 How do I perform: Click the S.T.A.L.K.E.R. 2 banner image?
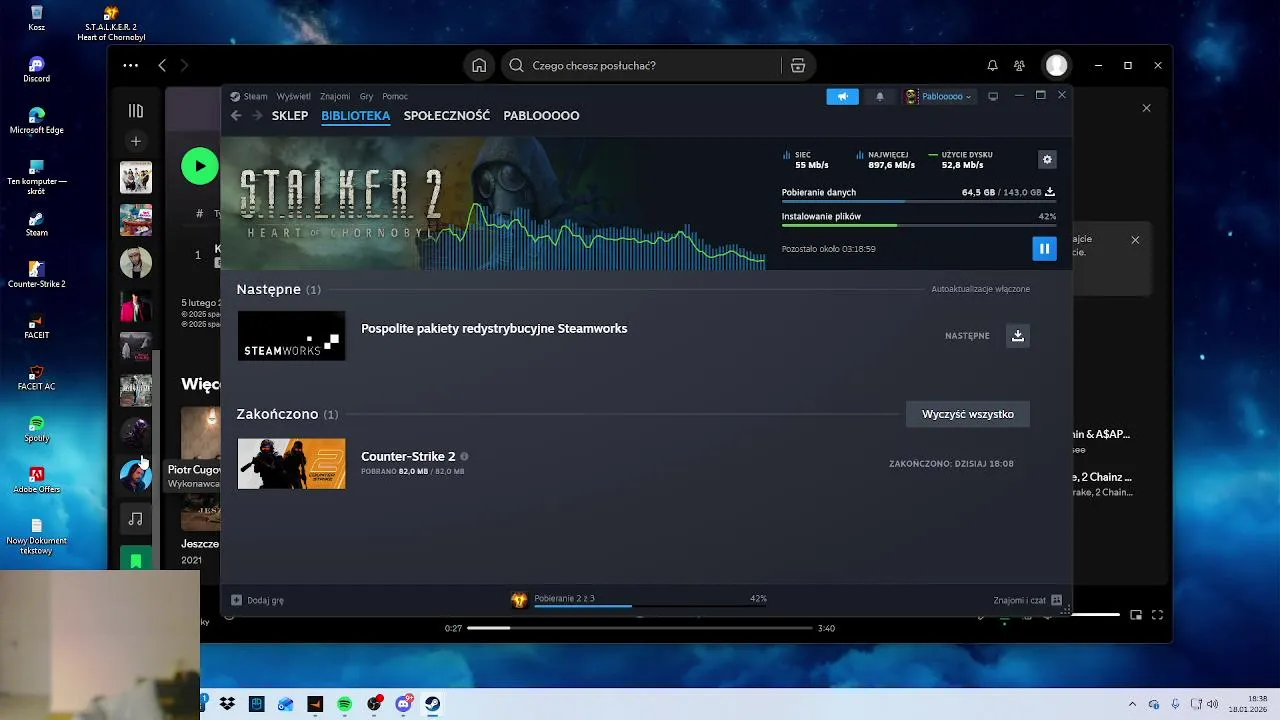coord(494,204)
